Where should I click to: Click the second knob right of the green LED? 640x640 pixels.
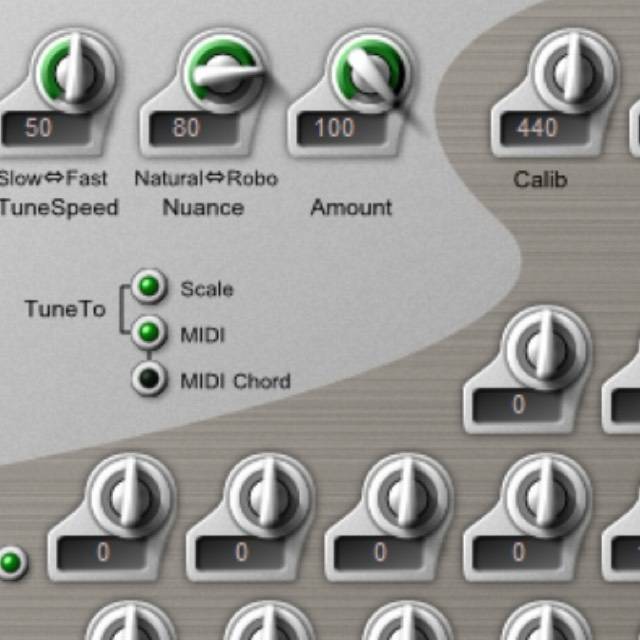[x=270, y=497]
